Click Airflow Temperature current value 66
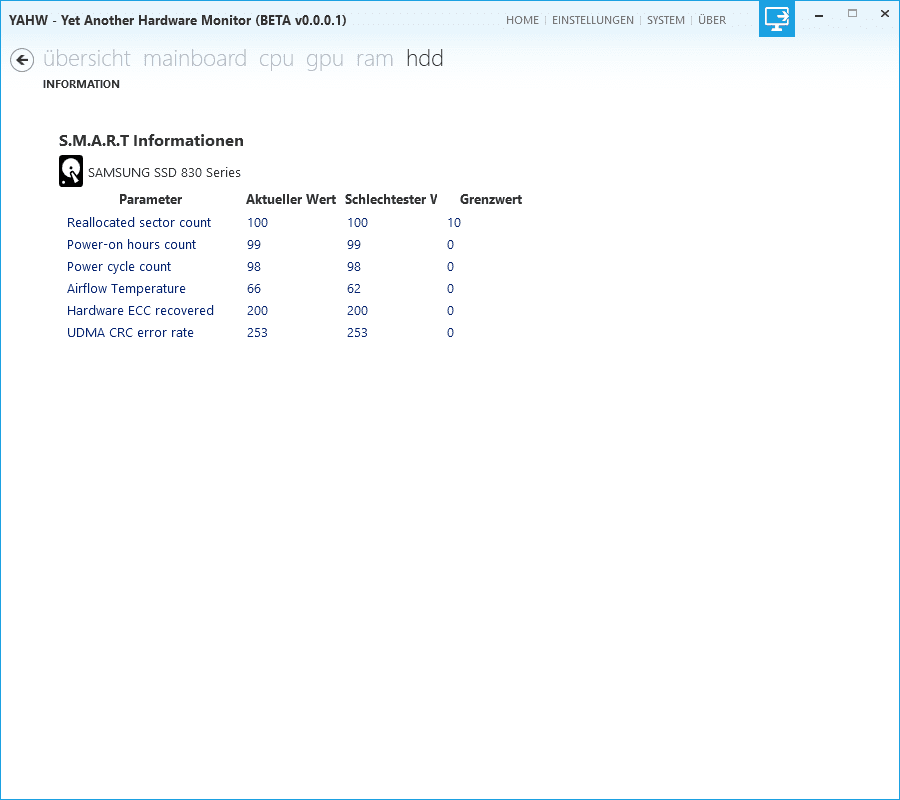The width and height of the screenshot is (900, 800). [254, 289]
